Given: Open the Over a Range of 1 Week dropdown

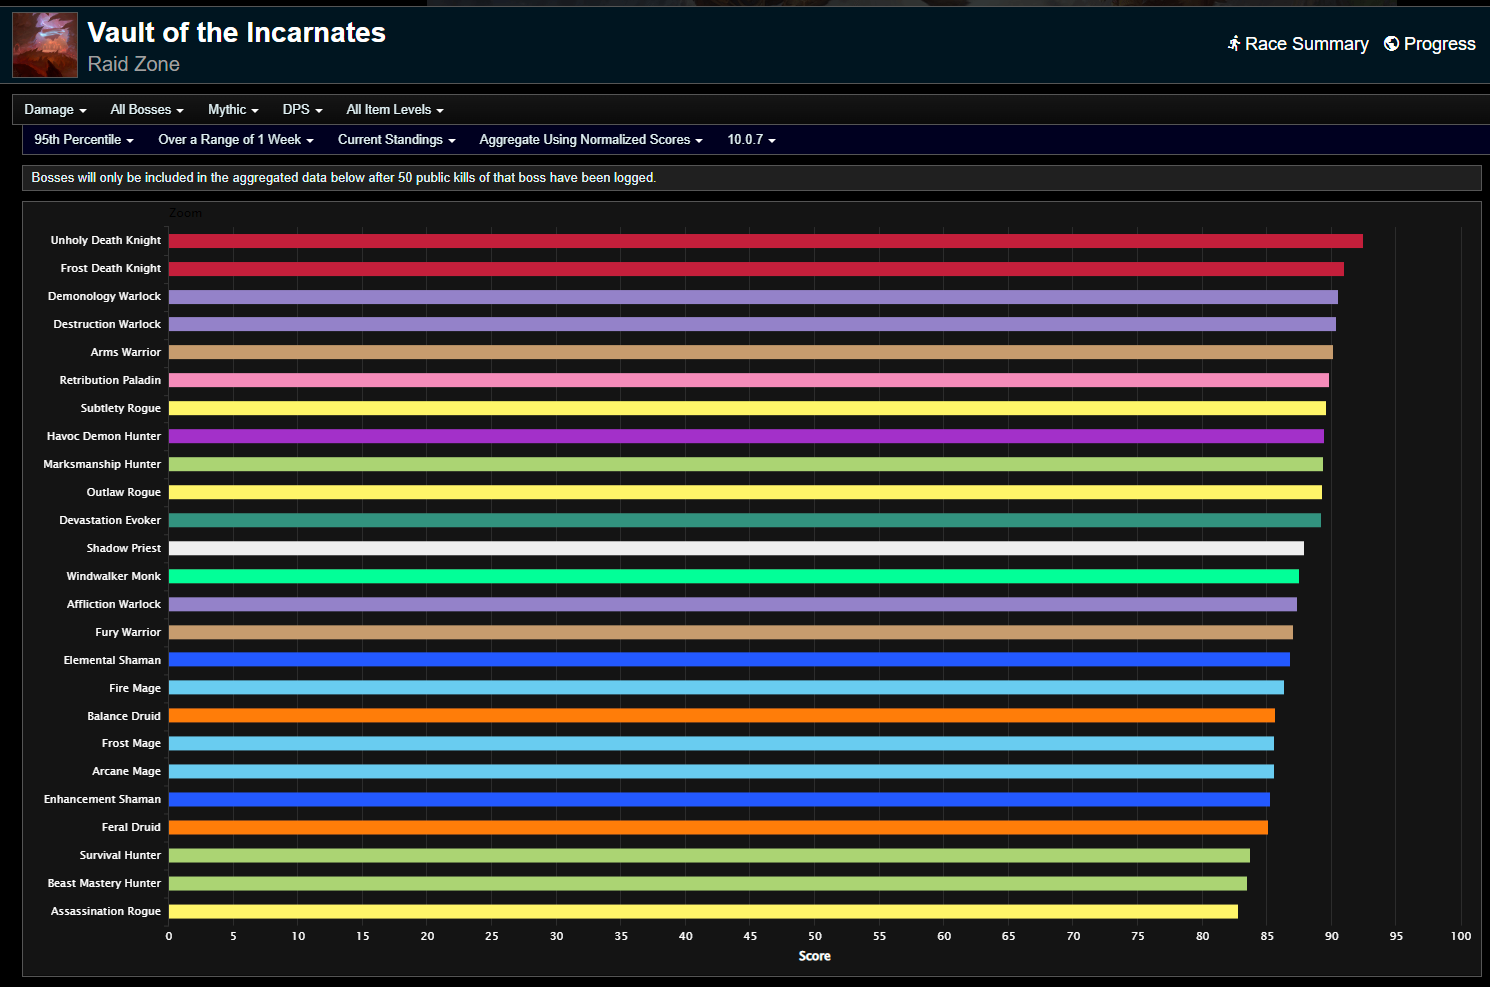Looking at the screenshot, I should [236, 140].
